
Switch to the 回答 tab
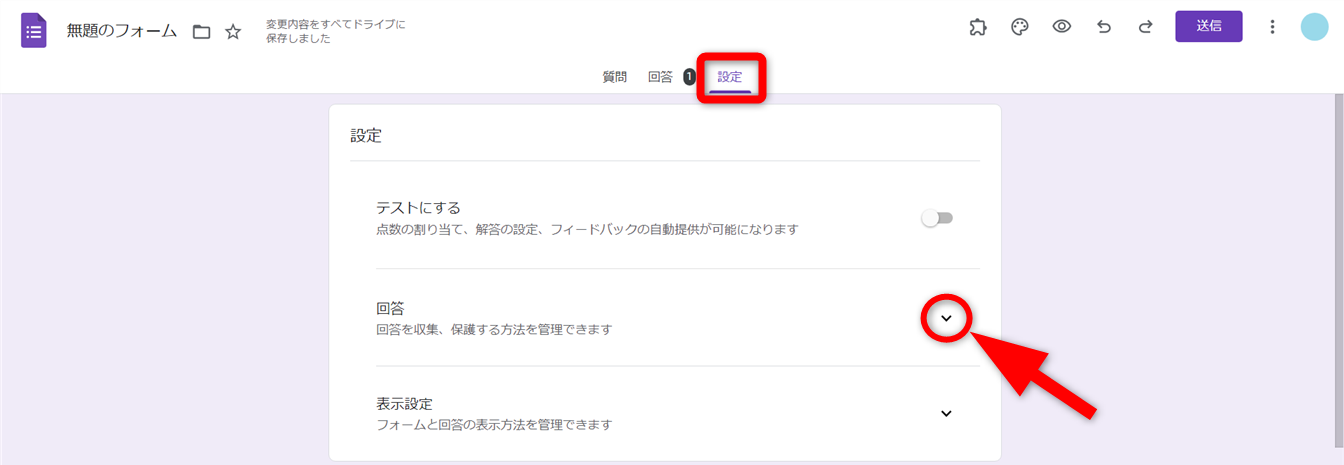[660, 77]
